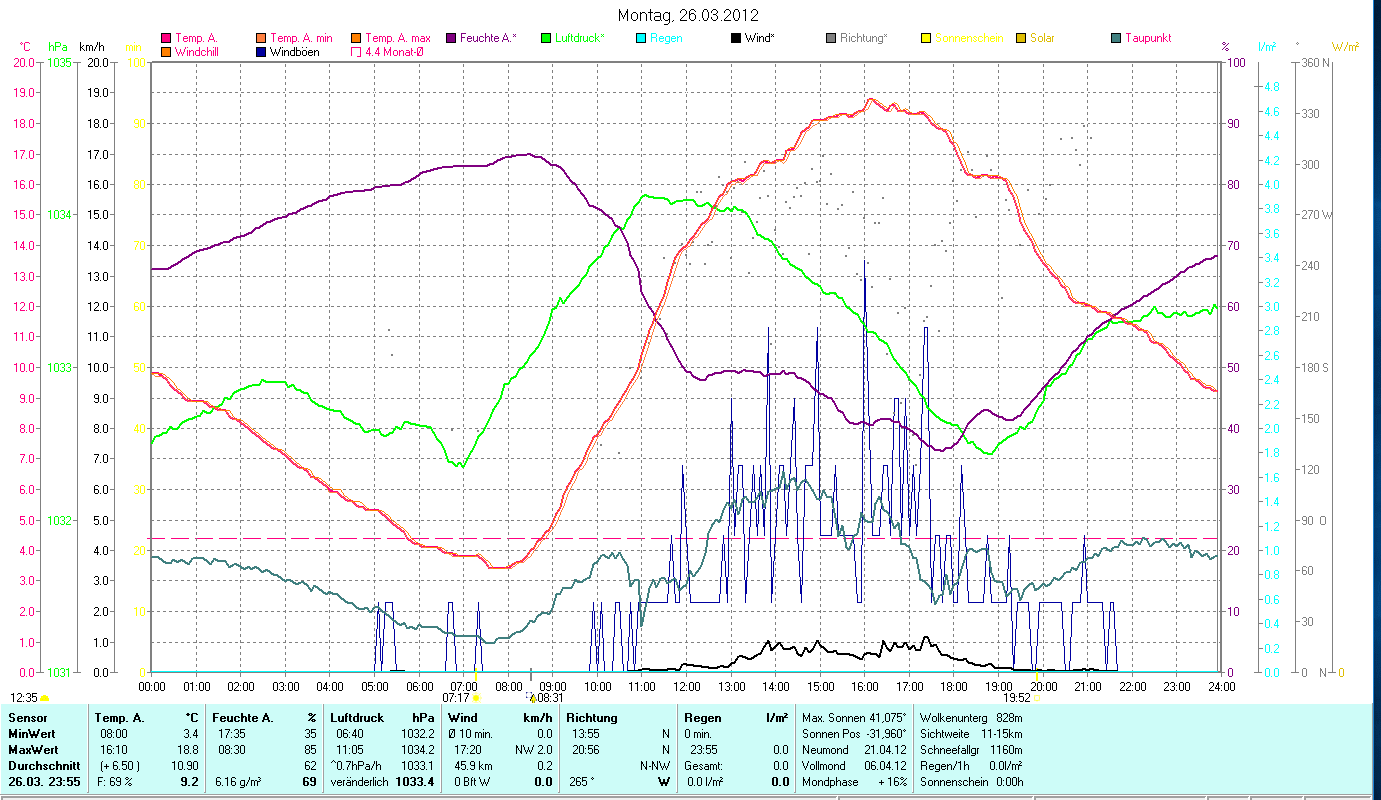This screenshot has height=800, width=1381.
Task: Click the sunset sun icon at 19:52
Action: [1036, 698]
